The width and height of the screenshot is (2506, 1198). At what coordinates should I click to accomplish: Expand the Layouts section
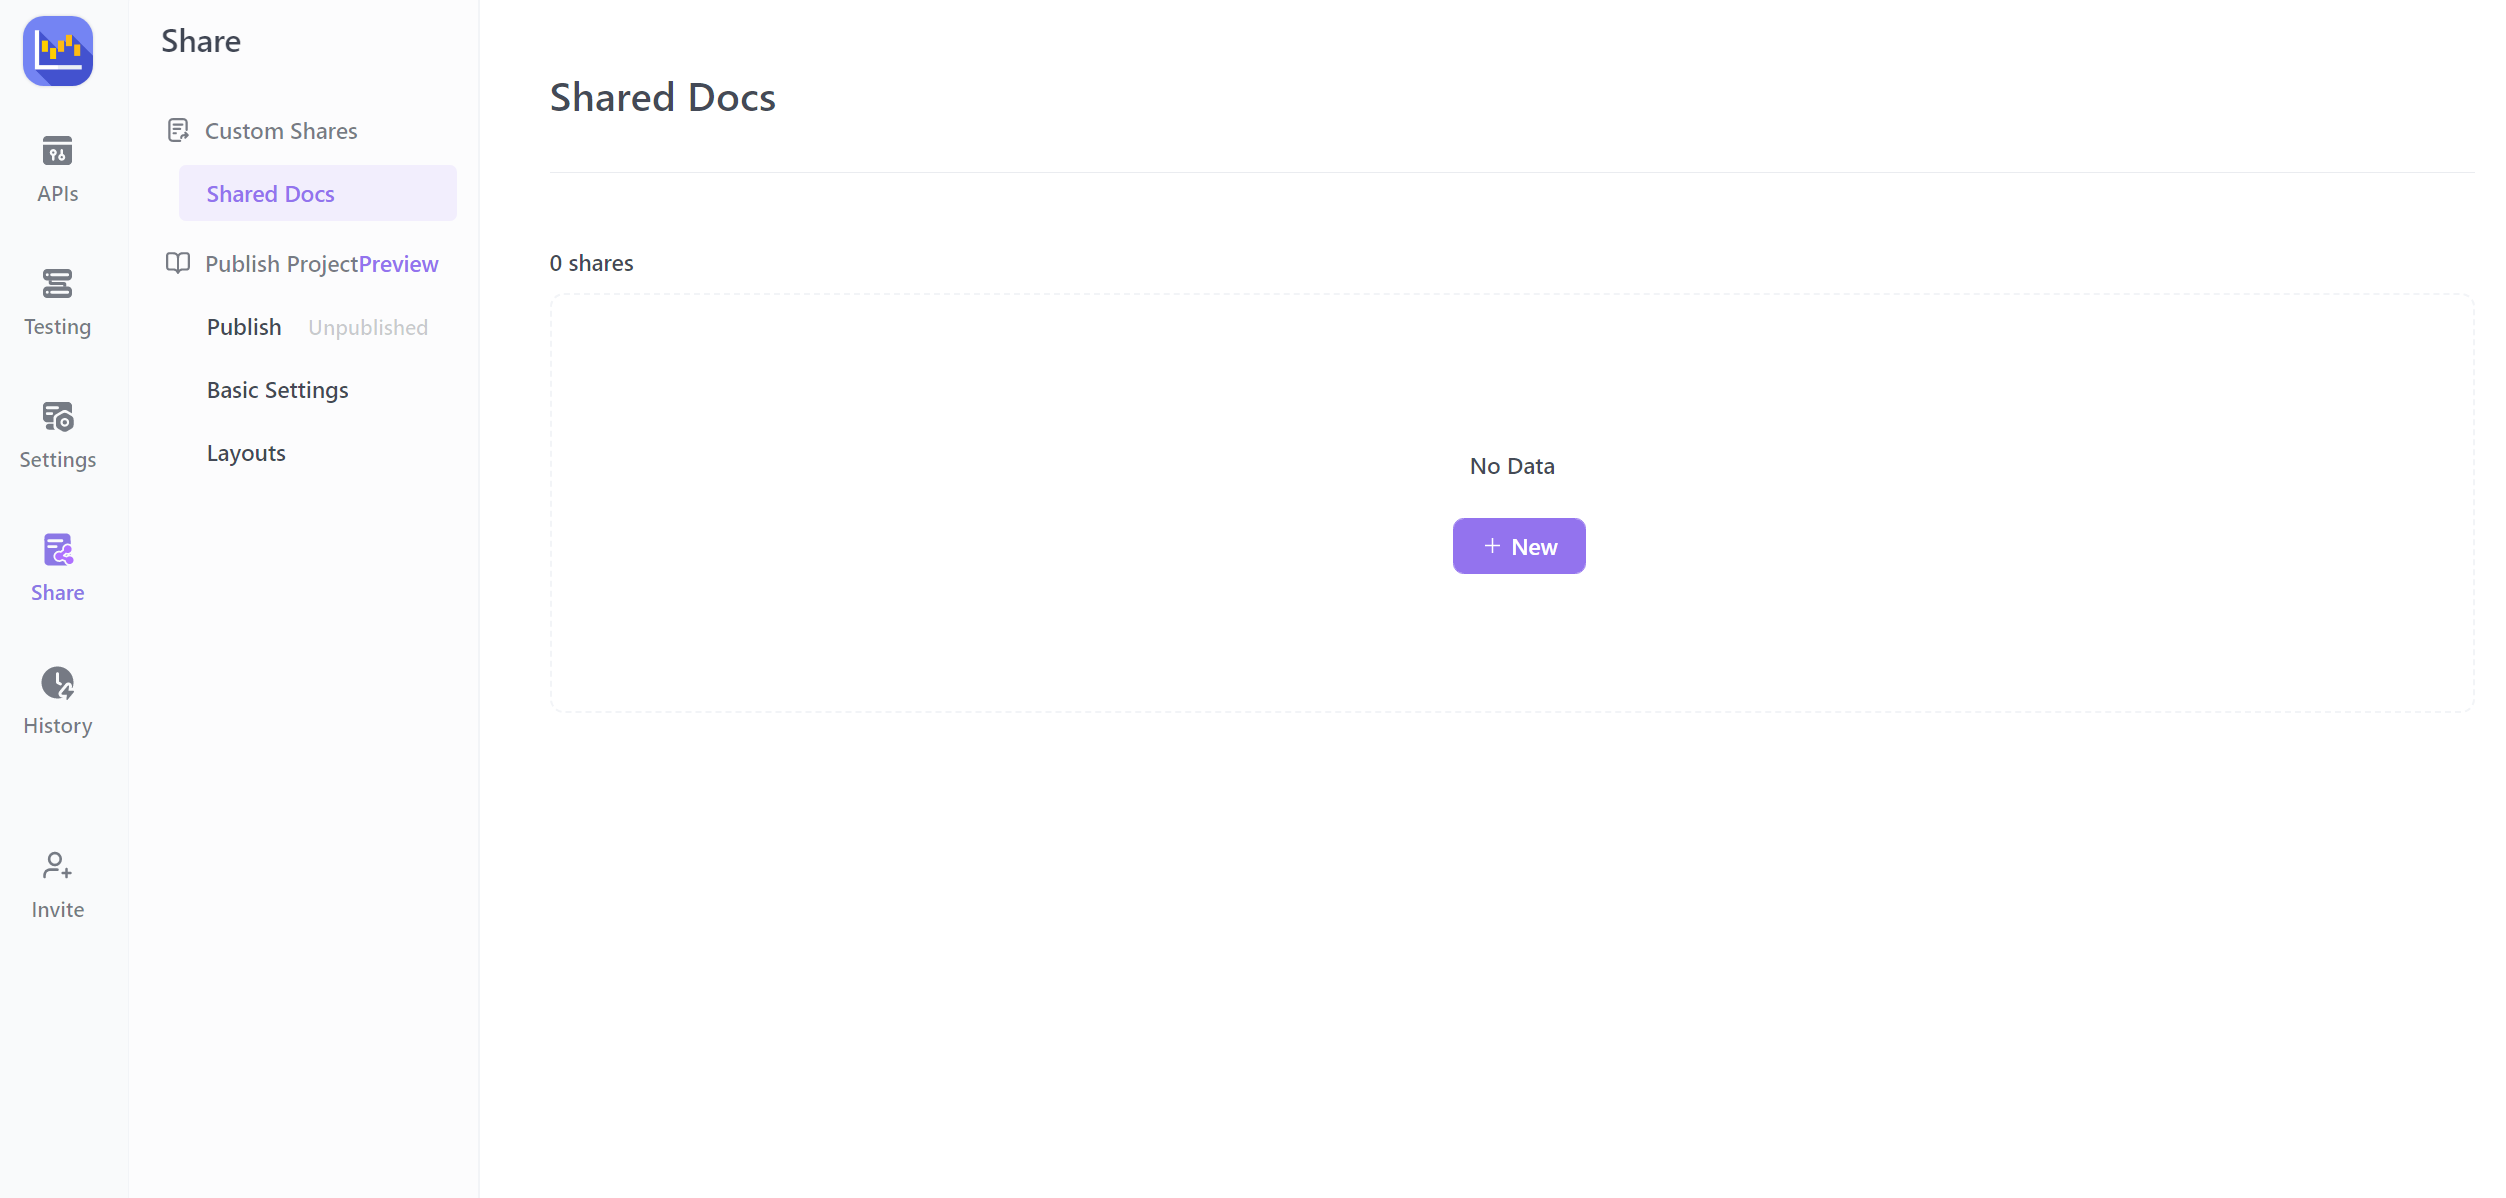point(248,452)
